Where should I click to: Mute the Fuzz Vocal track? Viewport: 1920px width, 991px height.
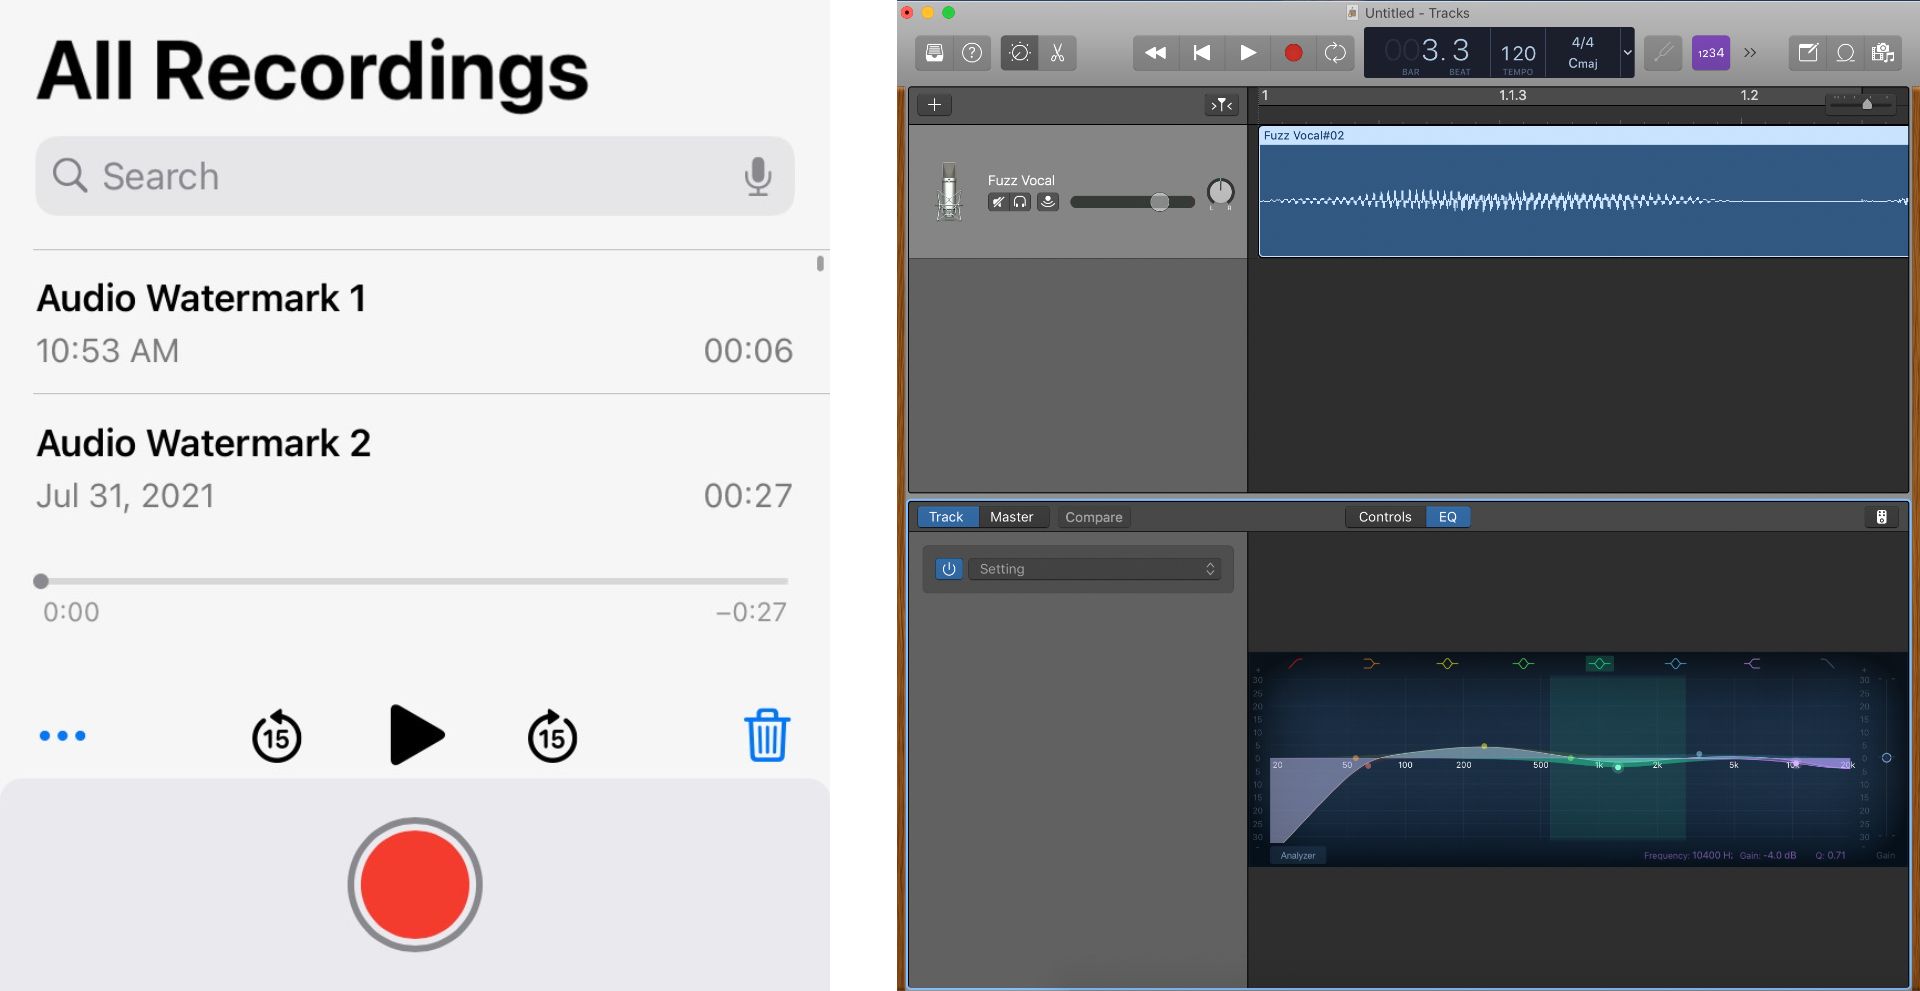pos(998,202)
